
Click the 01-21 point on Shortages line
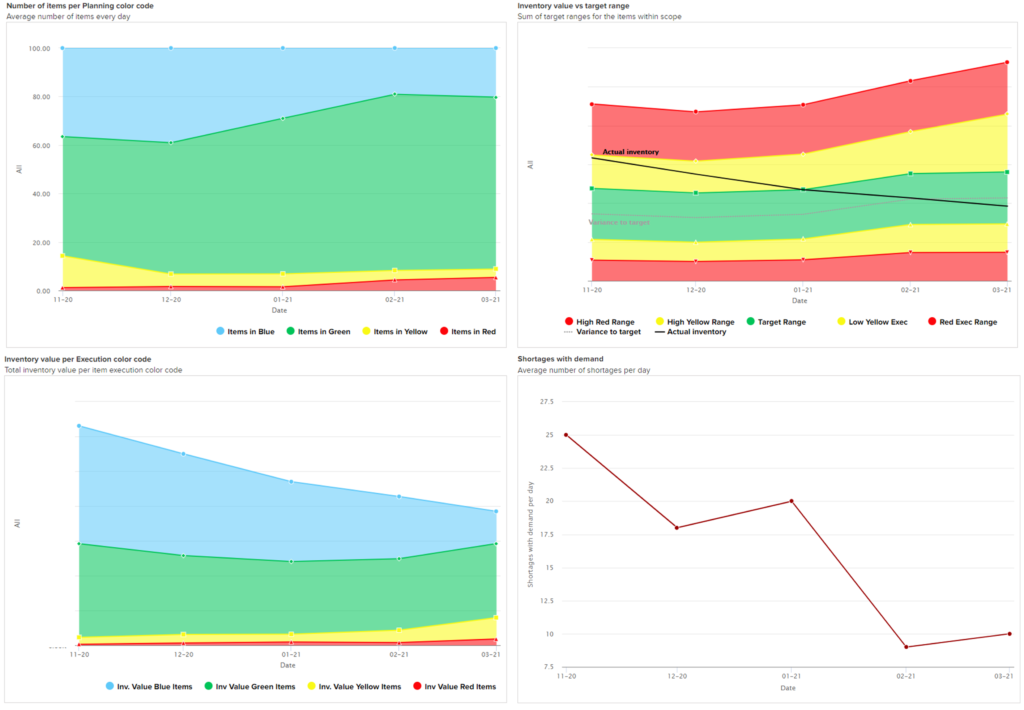[x=792, y=501]
